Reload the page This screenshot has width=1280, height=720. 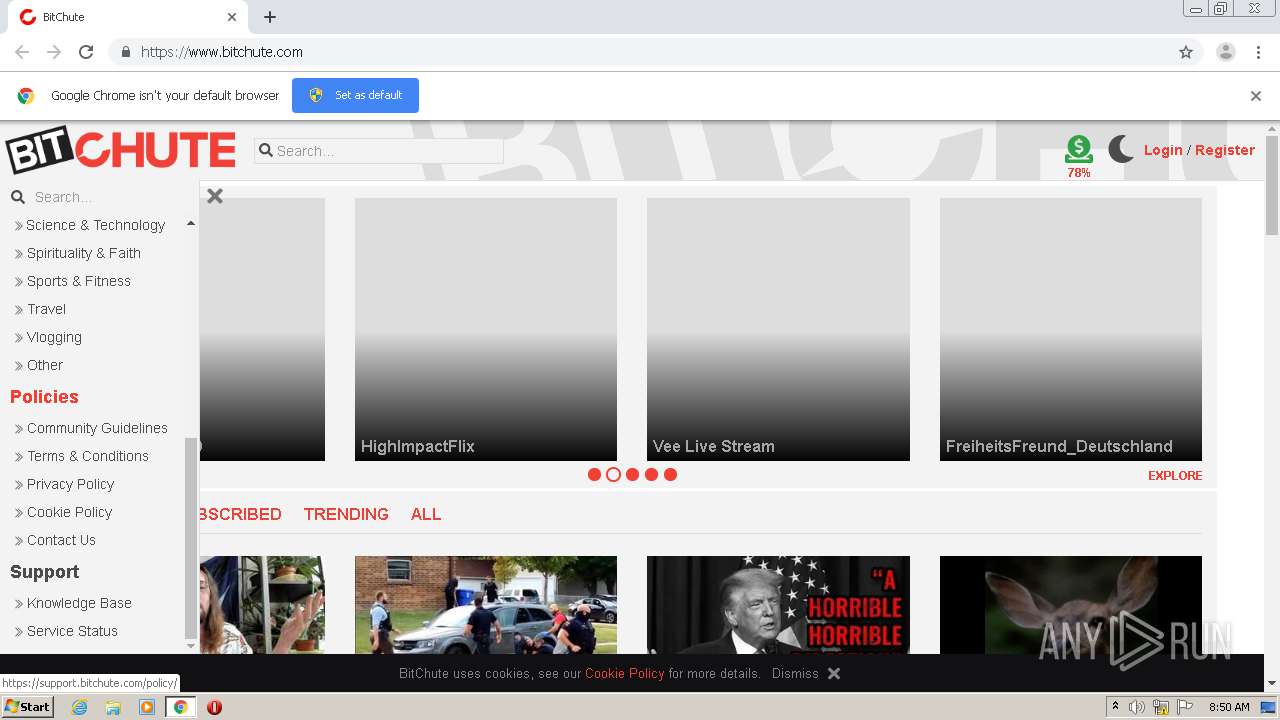[x=86, y=52]
